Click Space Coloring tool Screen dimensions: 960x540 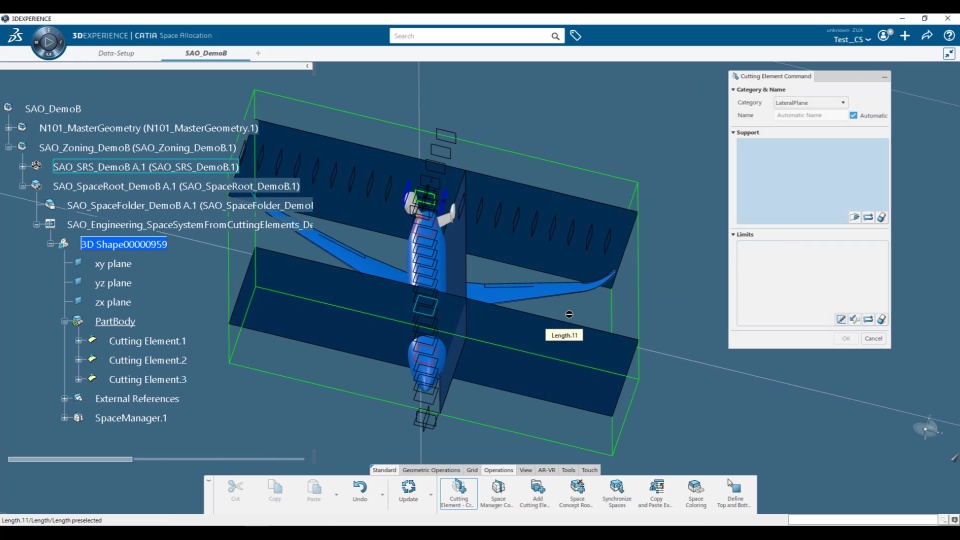pos(696,493)
